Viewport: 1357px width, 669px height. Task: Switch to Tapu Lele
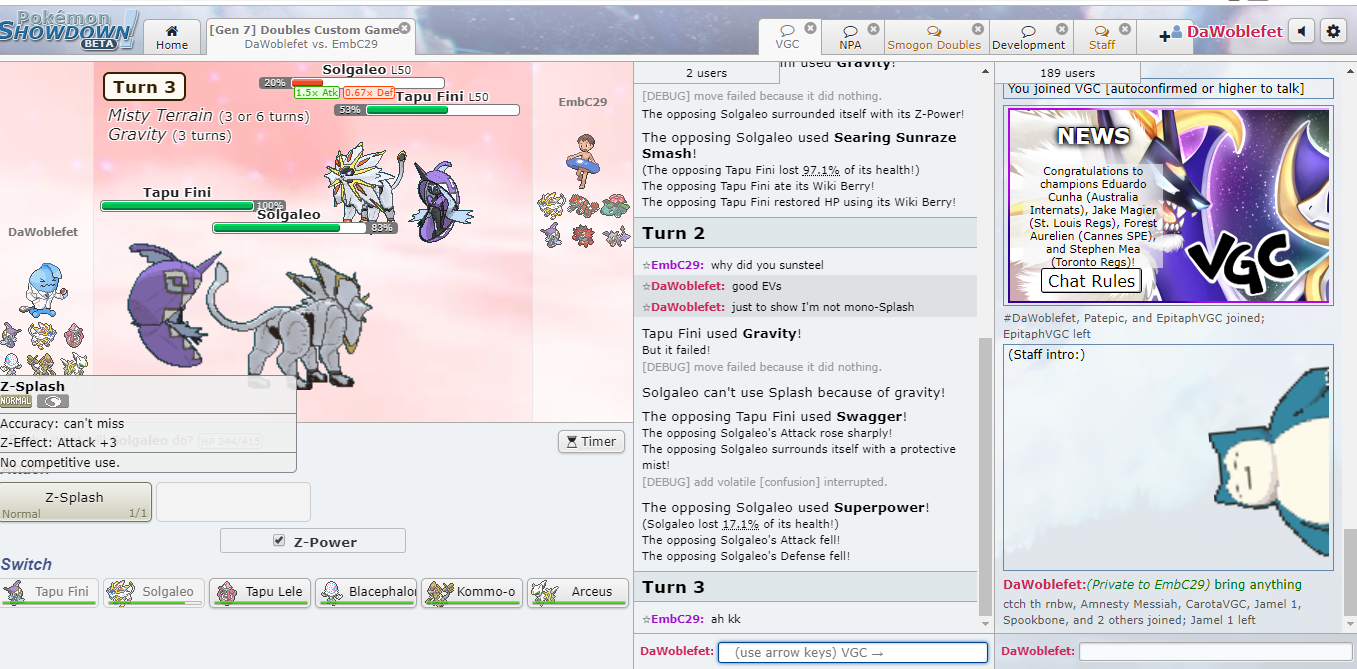pos(261,592)
